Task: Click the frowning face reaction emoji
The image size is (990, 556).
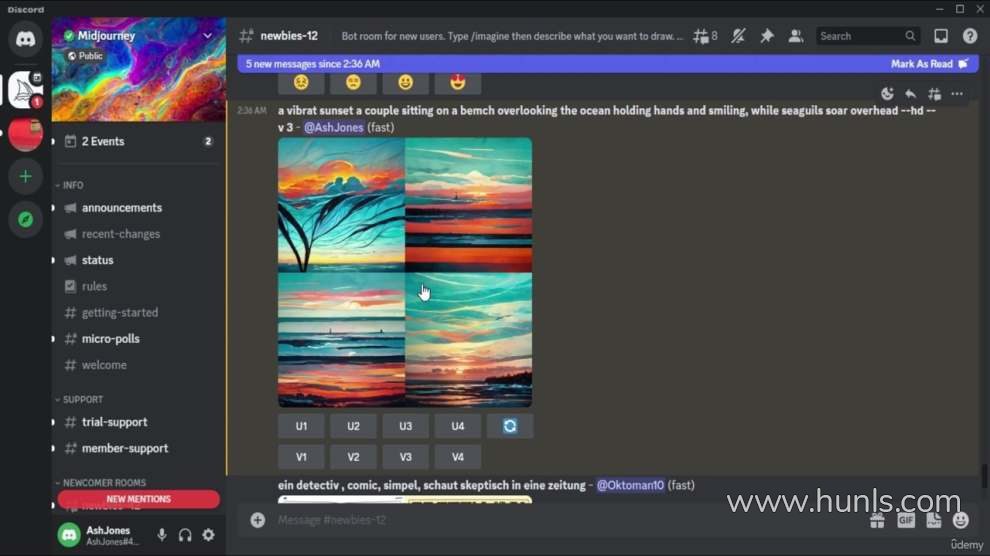Action: click(301, 82)
